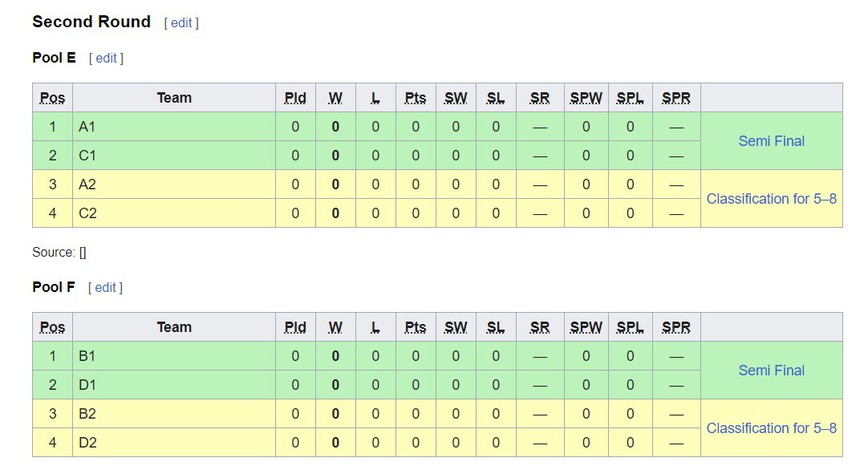This screenshot has width=860, height=474.
Task: Open the edit link next to Pool F
Action: (x=106, y=287)
